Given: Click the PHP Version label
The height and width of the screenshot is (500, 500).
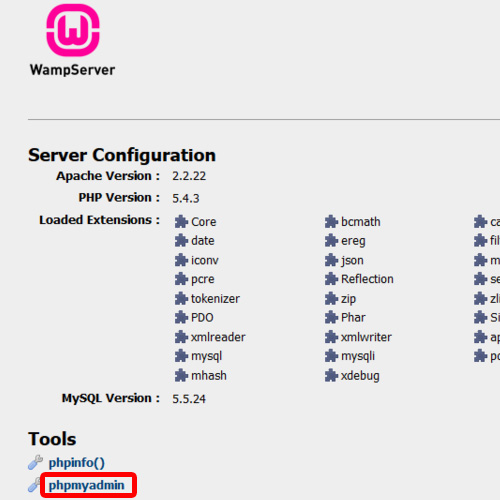Looking at the screenshot, I should pos(119,198).
